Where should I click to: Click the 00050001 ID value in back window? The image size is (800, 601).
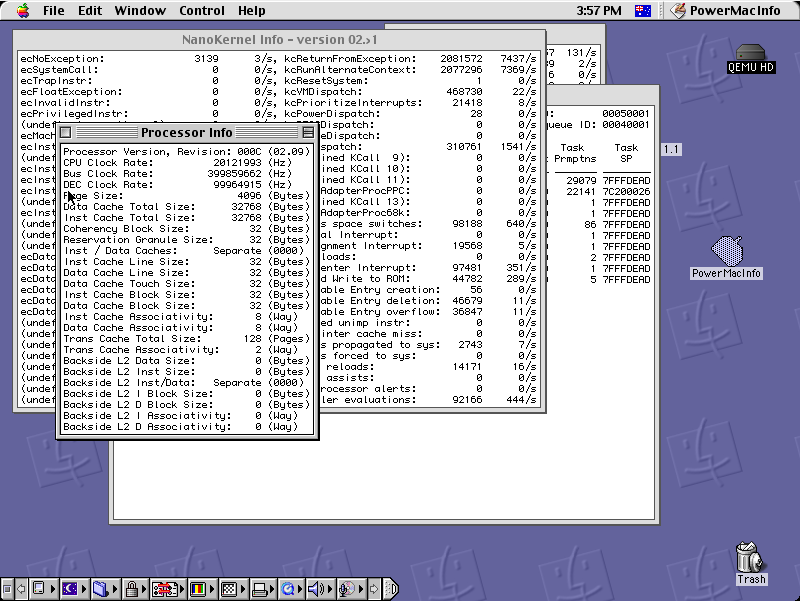(x=626, y=114)
